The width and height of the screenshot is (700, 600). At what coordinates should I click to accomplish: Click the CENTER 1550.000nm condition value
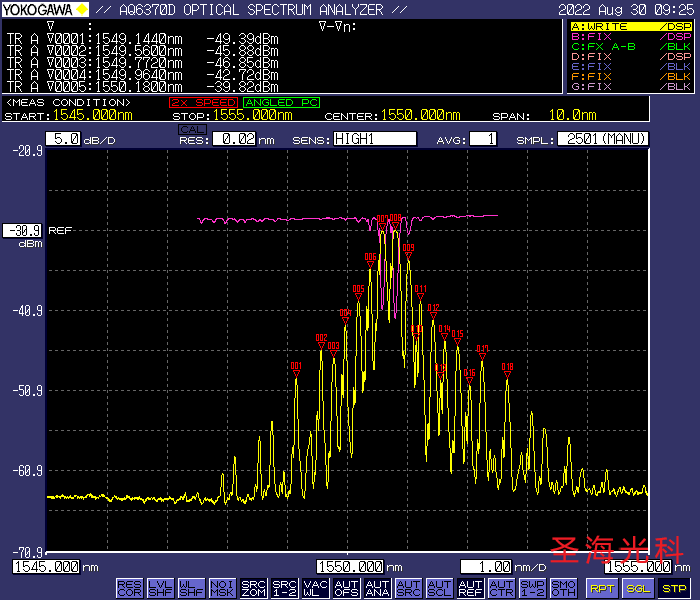[421, 115]
